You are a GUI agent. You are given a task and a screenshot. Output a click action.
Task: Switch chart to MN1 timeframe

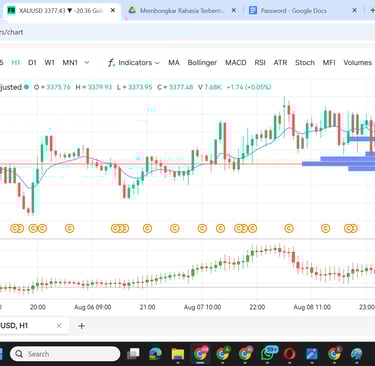[x=70, y=63]
